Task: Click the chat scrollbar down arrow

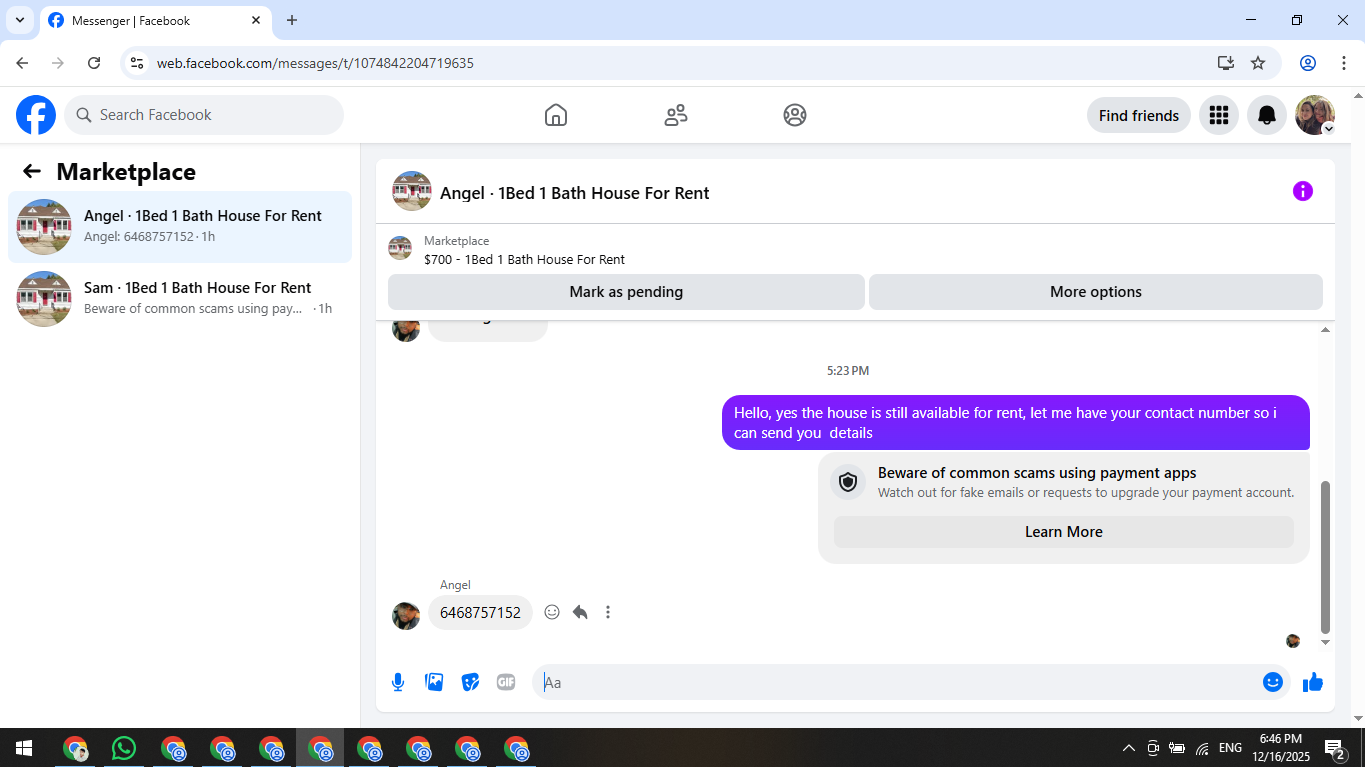Action: (1326, 642)
